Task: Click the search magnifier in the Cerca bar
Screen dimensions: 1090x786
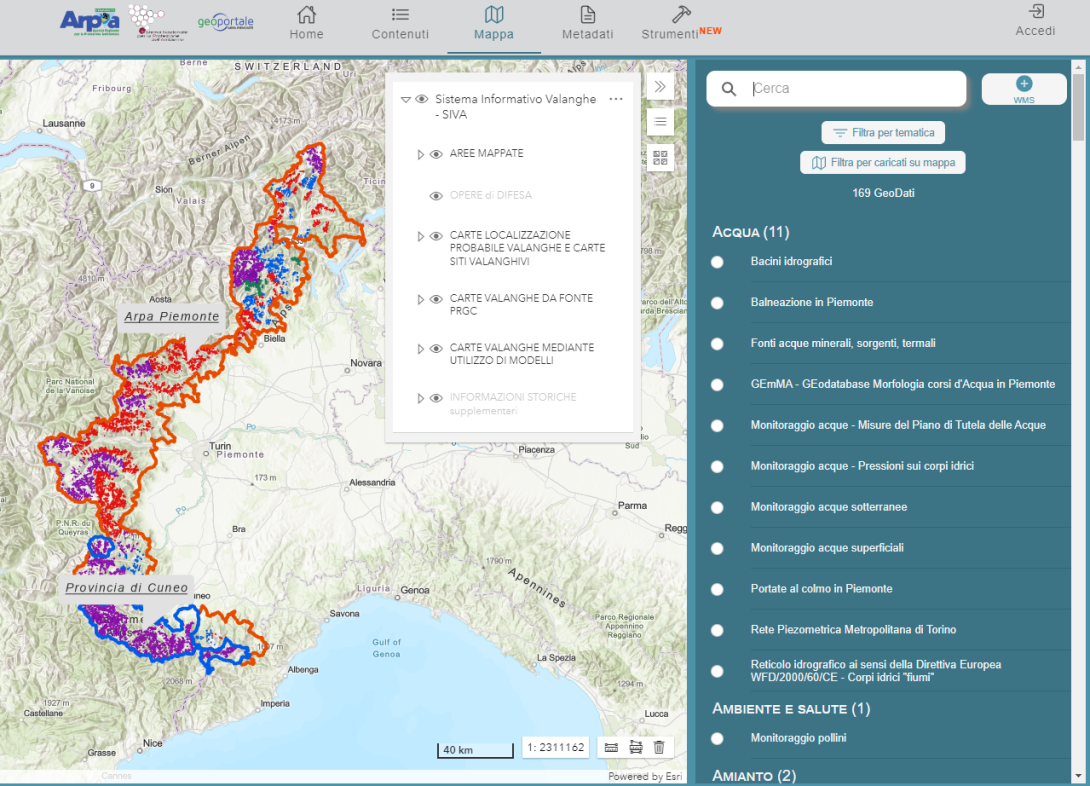Action: click(728, 89)
